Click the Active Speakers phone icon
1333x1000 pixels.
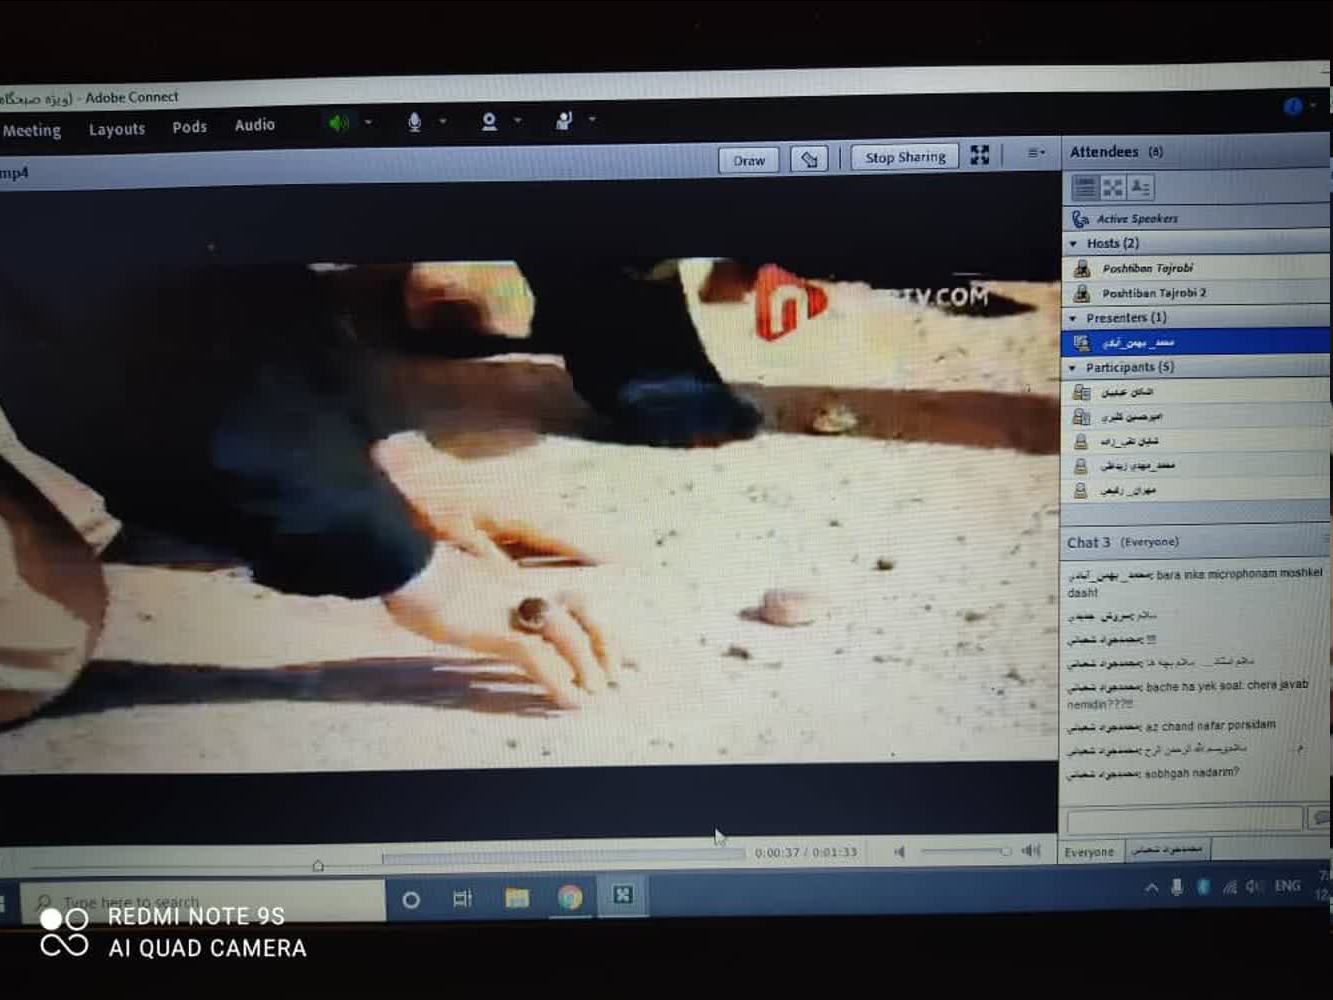pyautogui.click(x=1080, y=219)
